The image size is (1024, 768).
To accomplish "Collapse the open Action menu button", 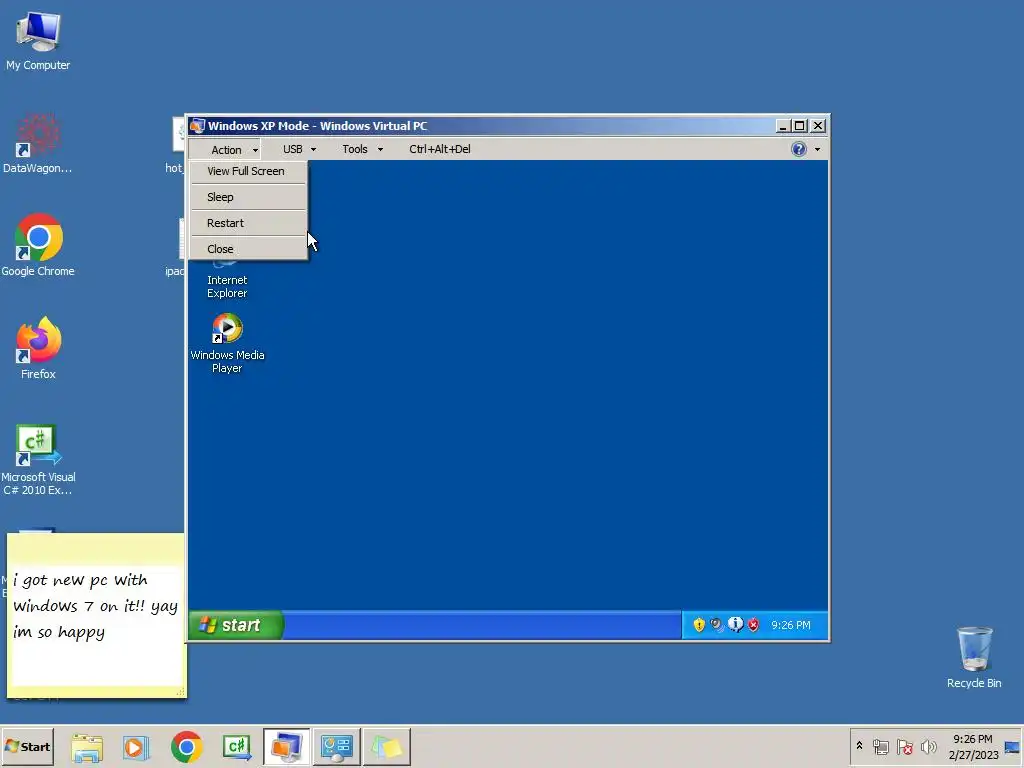I will pyautogui.click(x=225, y=150).
